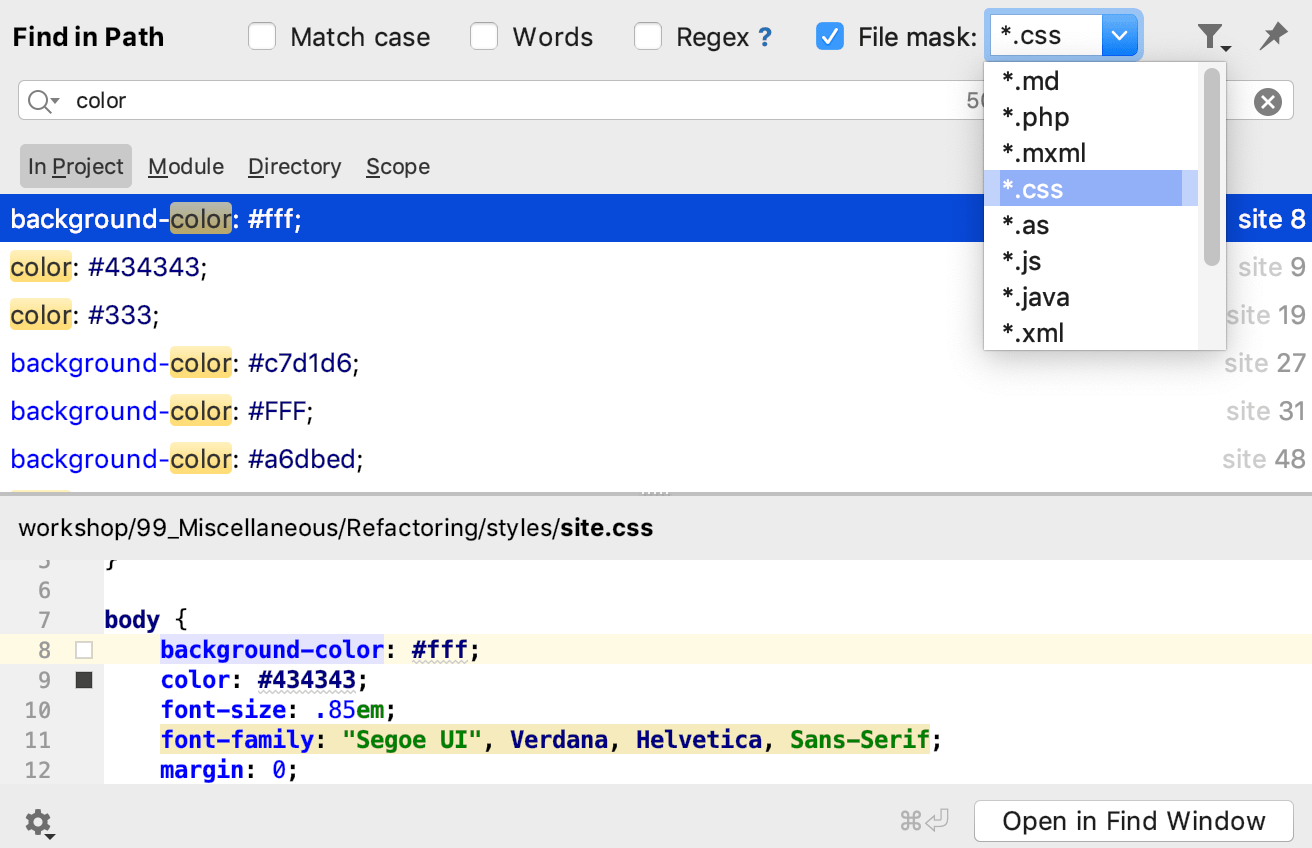Viewport: 1312px width, 848px height.
Task: Enable the Match case checkbox
Action: (x=262, y=37)
